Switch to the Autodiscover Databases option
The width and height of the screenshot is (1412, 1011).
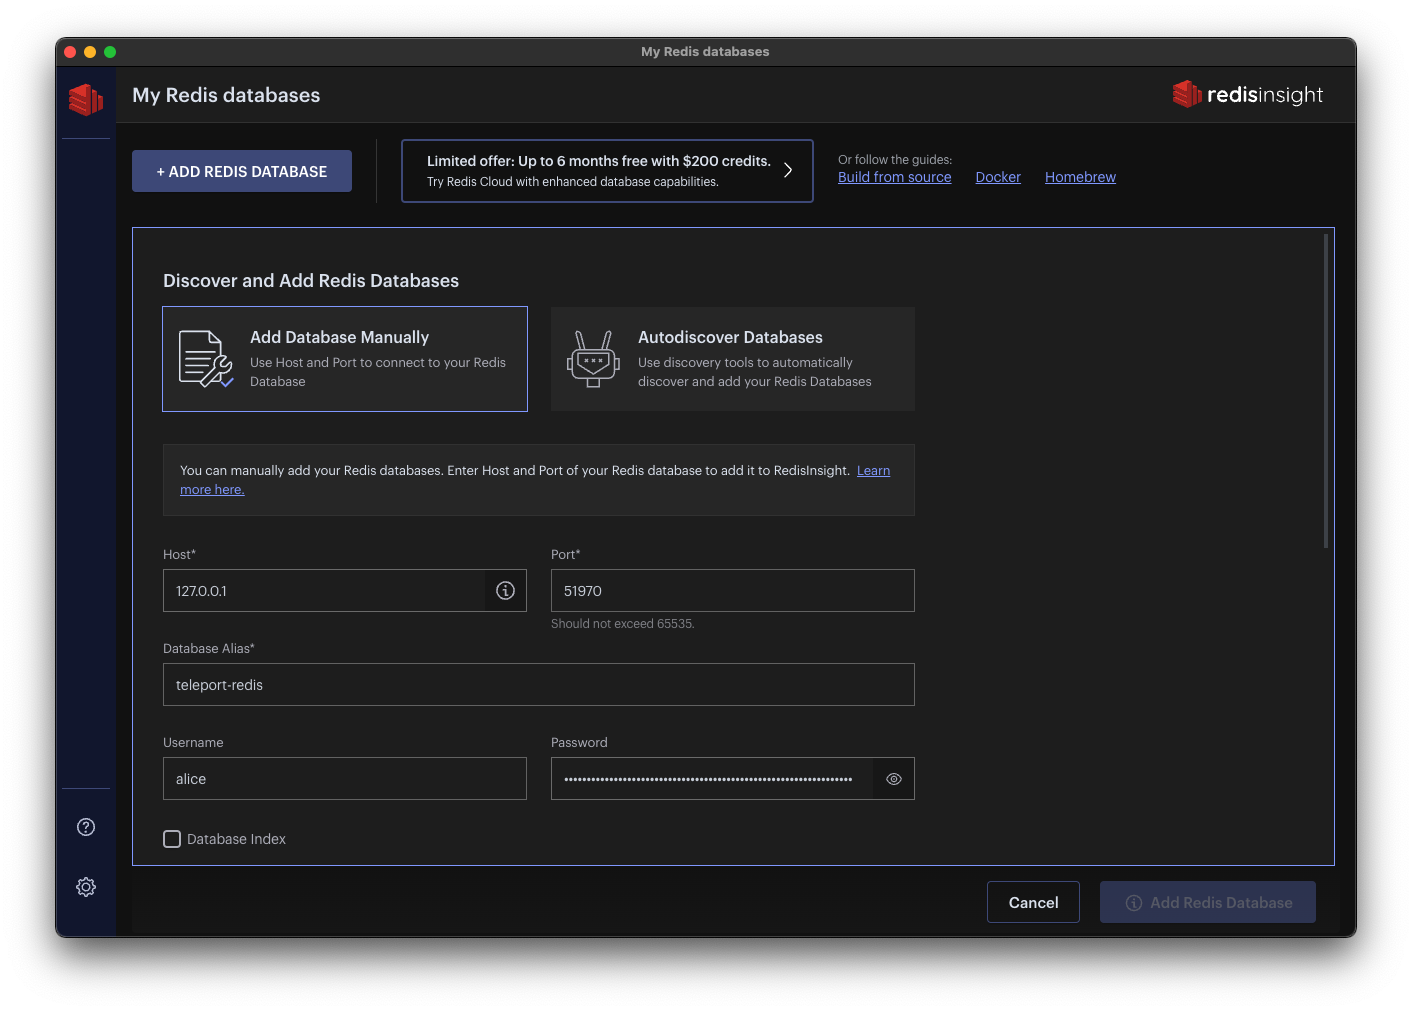[732, 358]
